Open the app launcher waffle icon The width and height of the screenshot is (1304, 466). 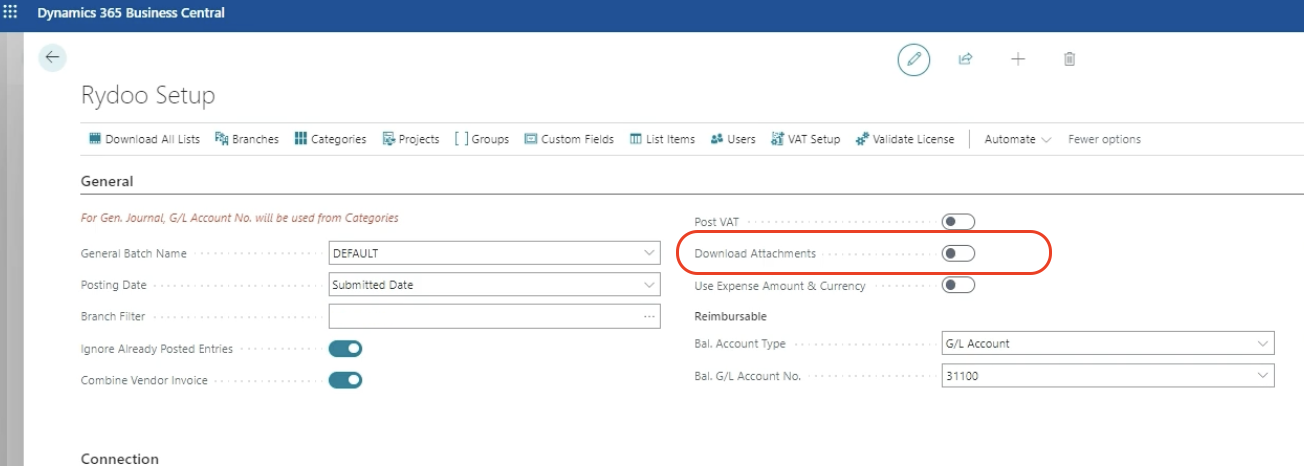coord(11,13)
